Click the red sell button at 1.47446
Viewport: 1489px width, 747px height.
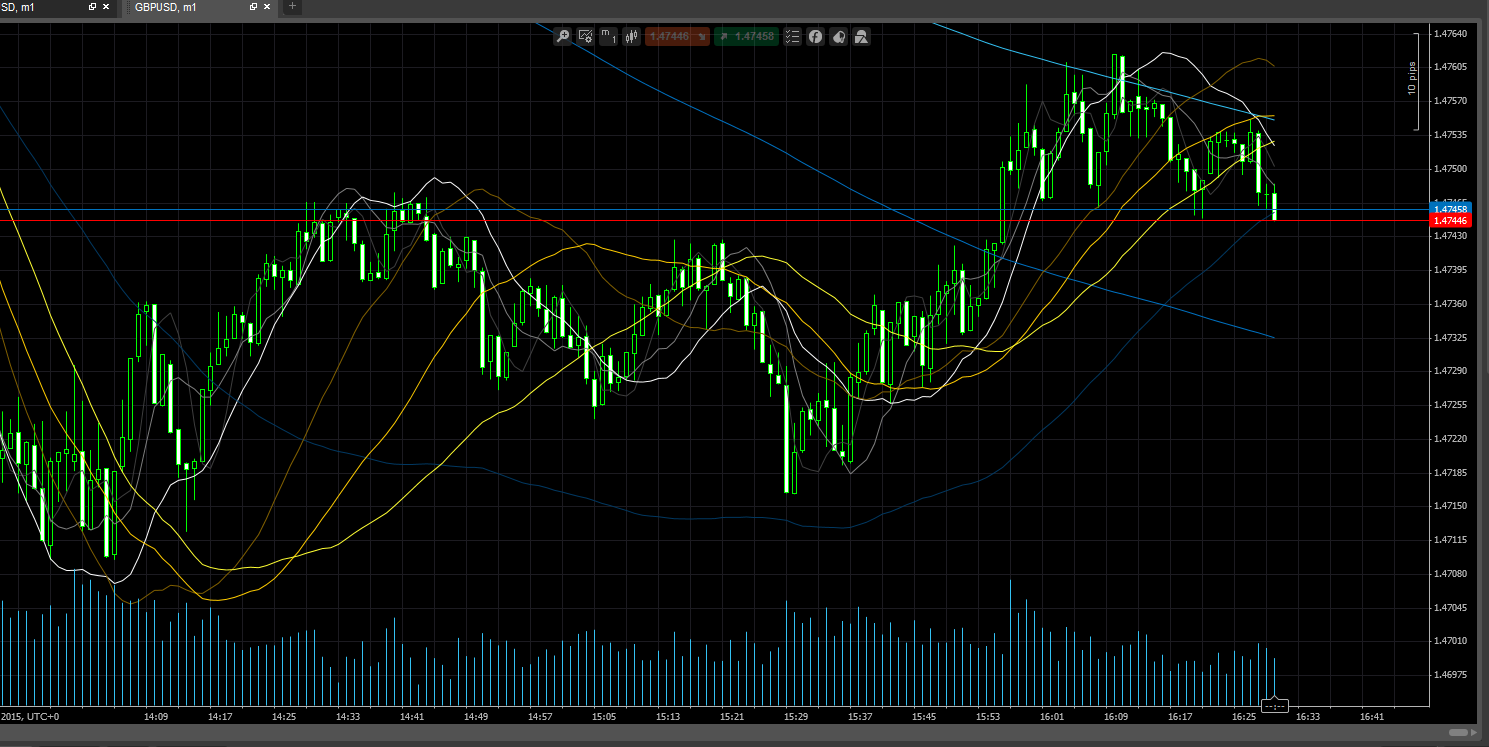coord(677,37)
